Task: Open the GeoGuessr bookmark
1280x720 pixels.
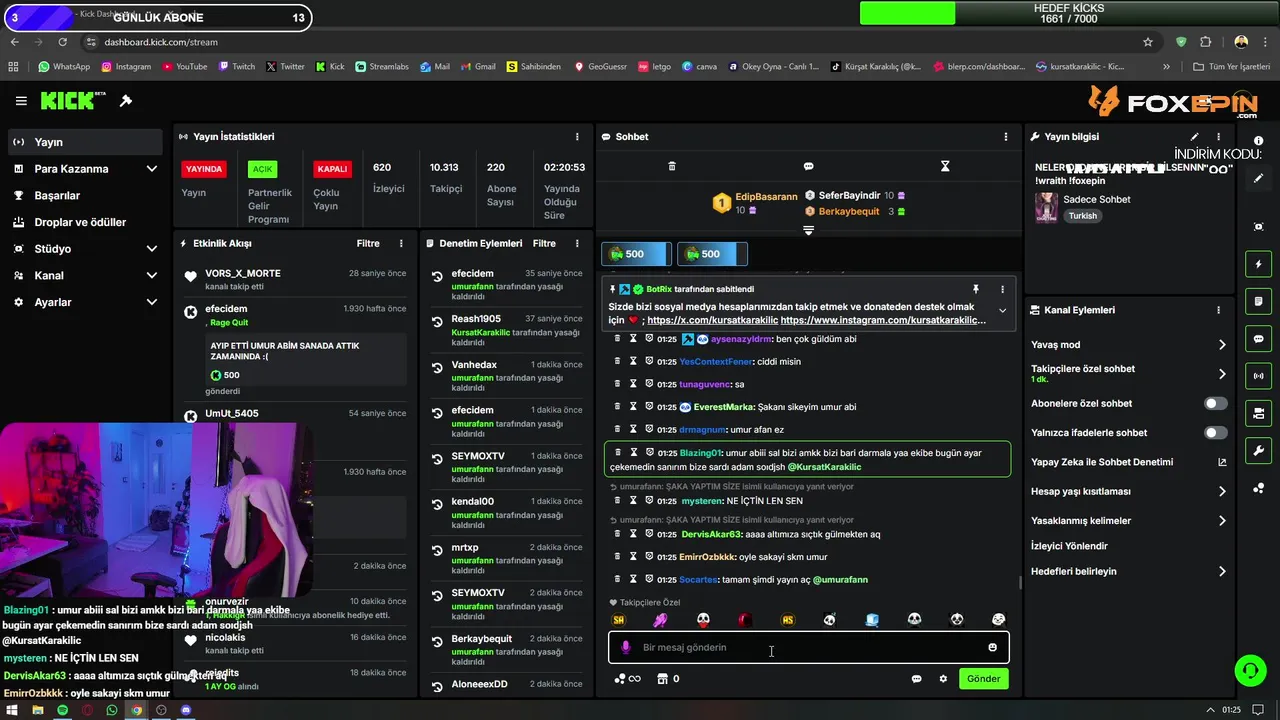Action: (x=600, y=67)
